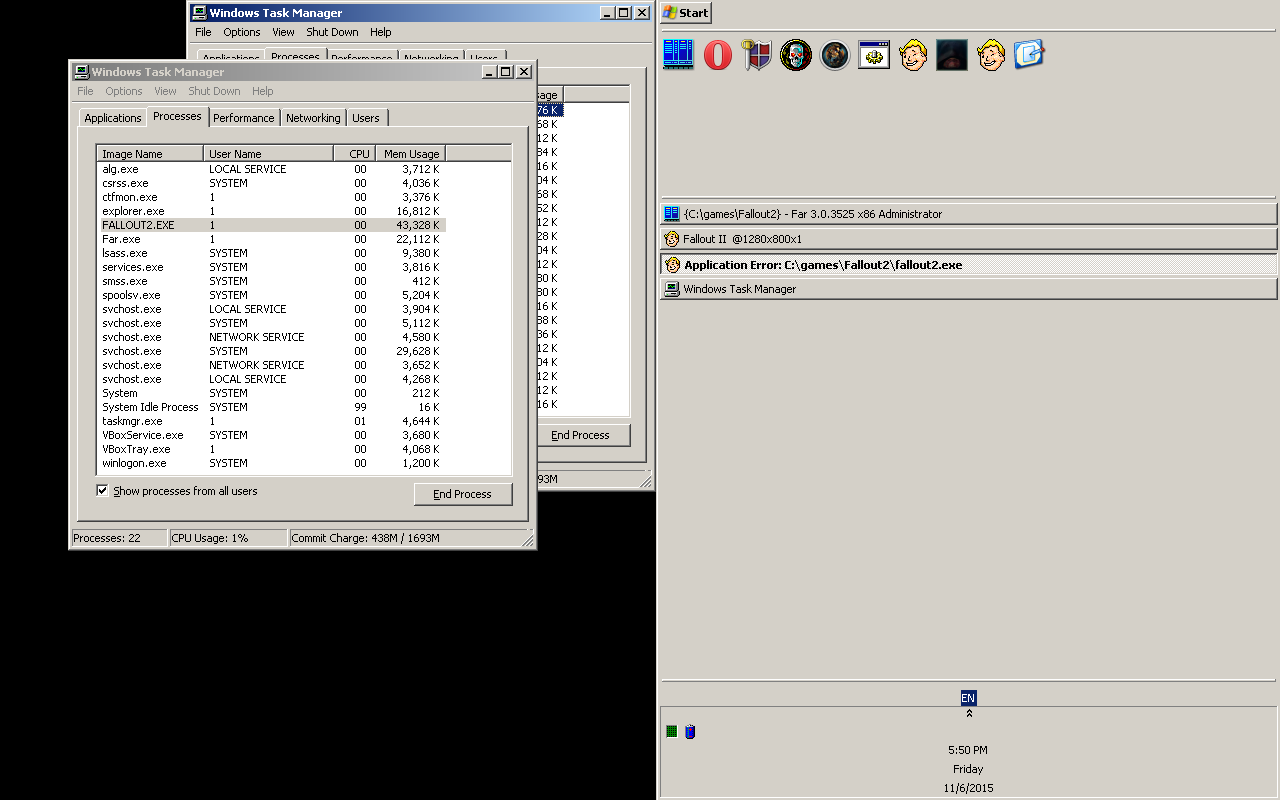Sort processes by Image Name column

click(150, 154)
